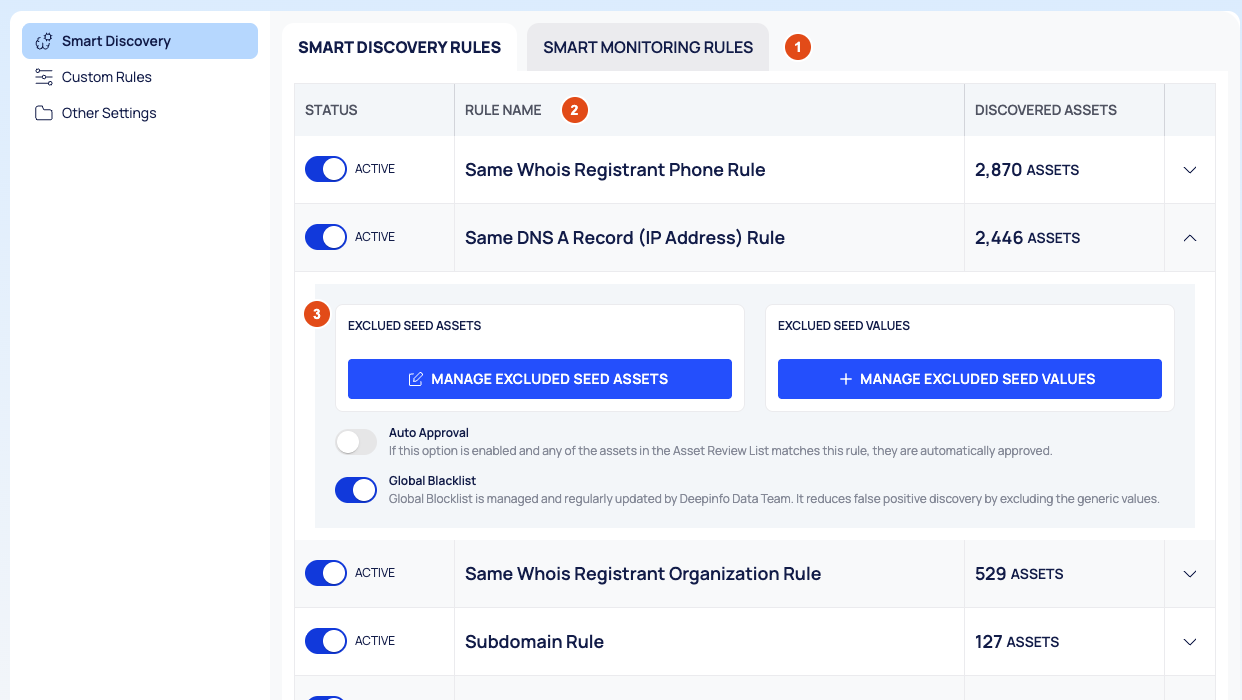Click the '2,446 ASSETS' count

click(x=1028, y=238)
